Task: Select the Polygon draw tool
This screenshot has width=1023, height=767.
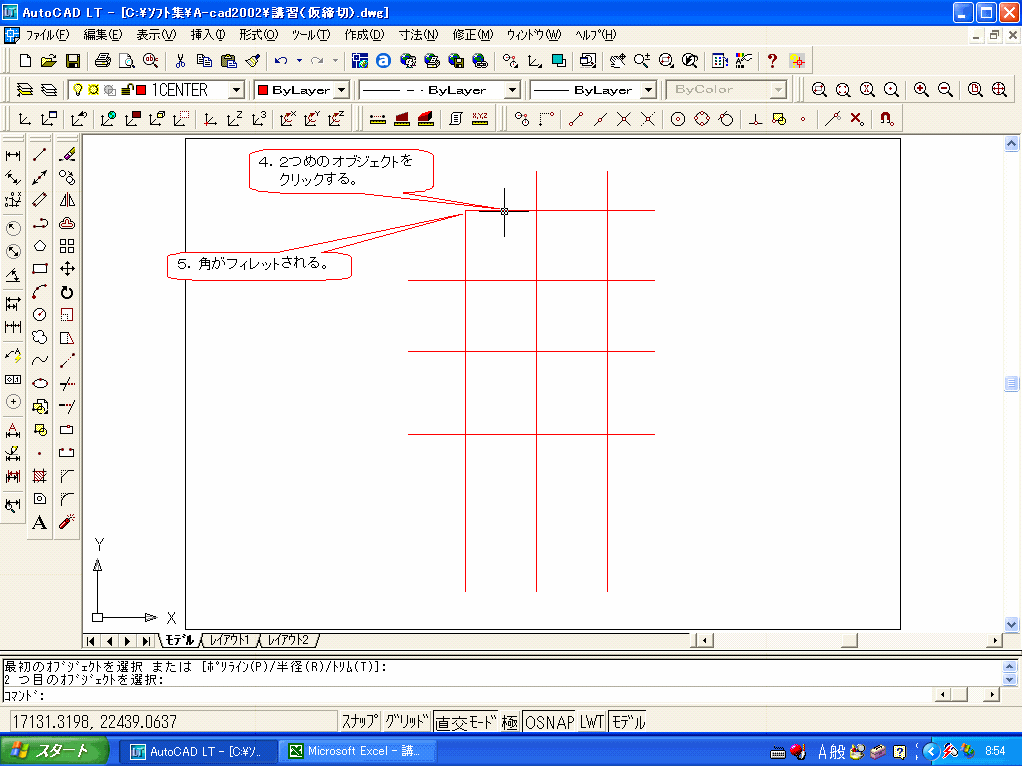Action: click(x=40, y=246)
